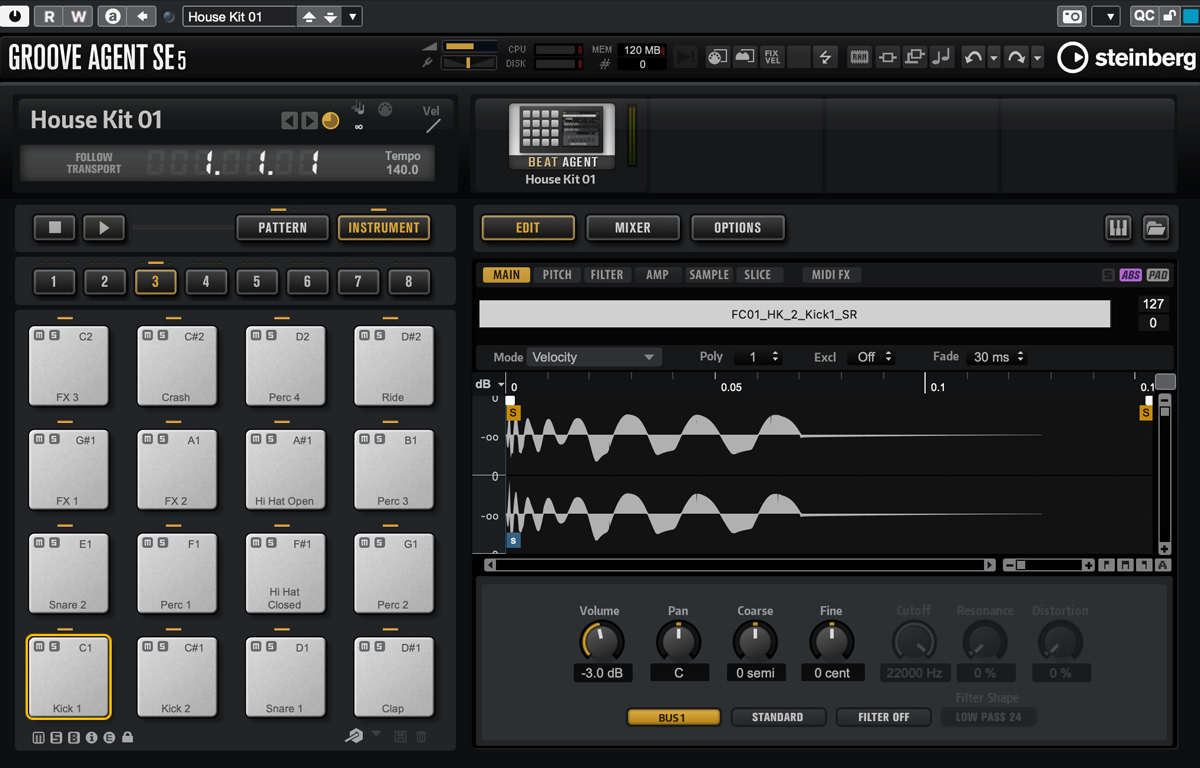Click the trash icon below the pads
1200x768 pixels.
[x=421, y=737]
